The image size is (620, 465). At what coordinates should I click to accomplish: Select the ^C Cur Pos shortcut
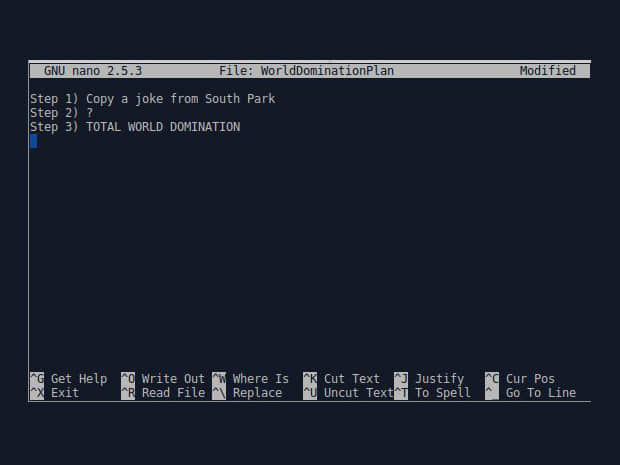pyautogui.click(x=520, y=379)
